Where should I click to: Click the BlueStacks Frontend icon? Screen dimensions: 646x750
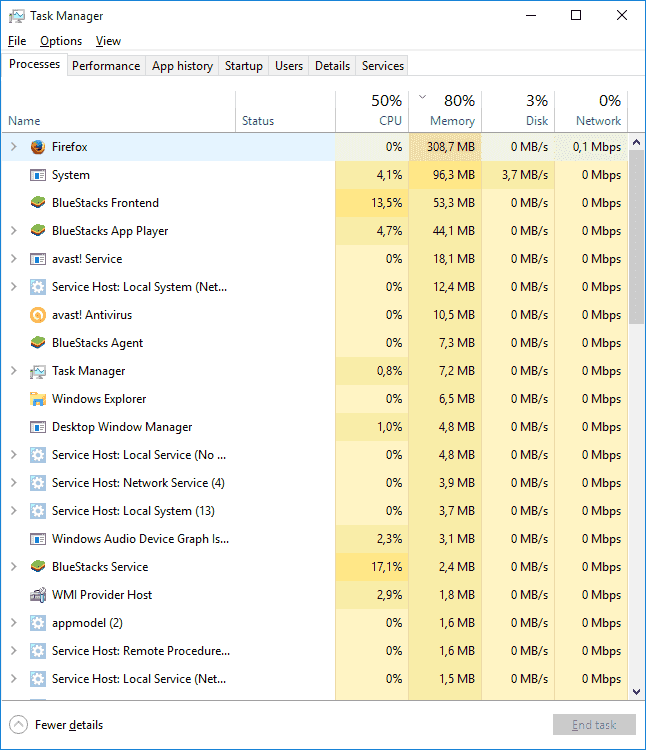pos(38,203)
